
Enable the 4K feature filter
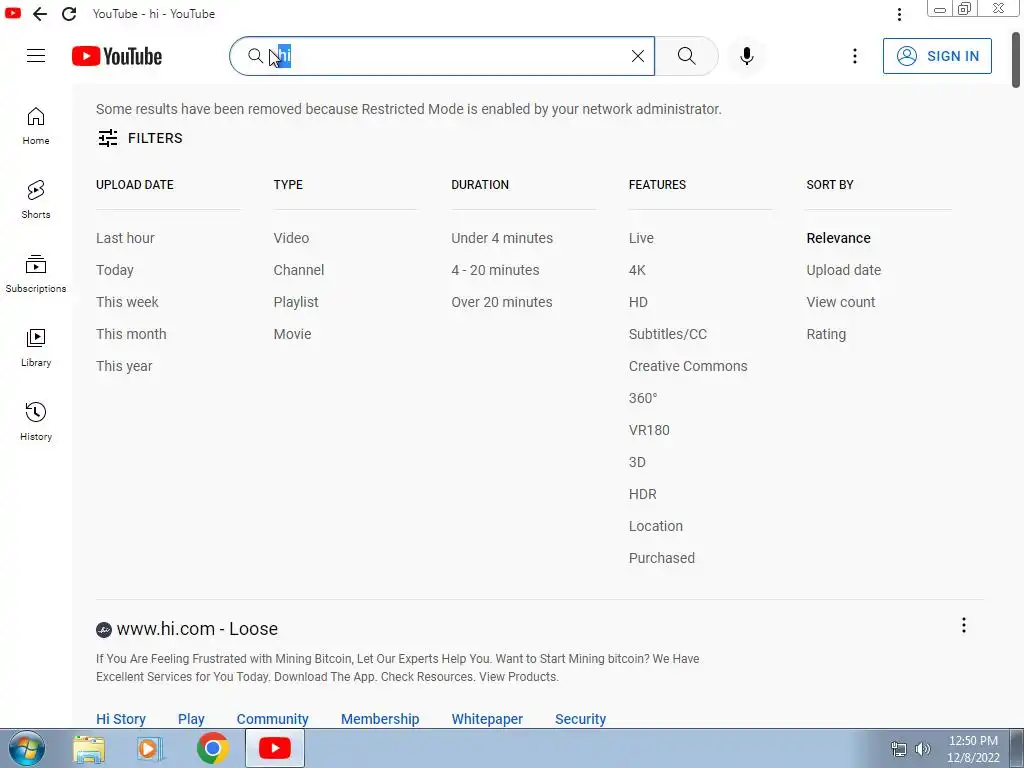pyautogui.click(x=637, y=270)
